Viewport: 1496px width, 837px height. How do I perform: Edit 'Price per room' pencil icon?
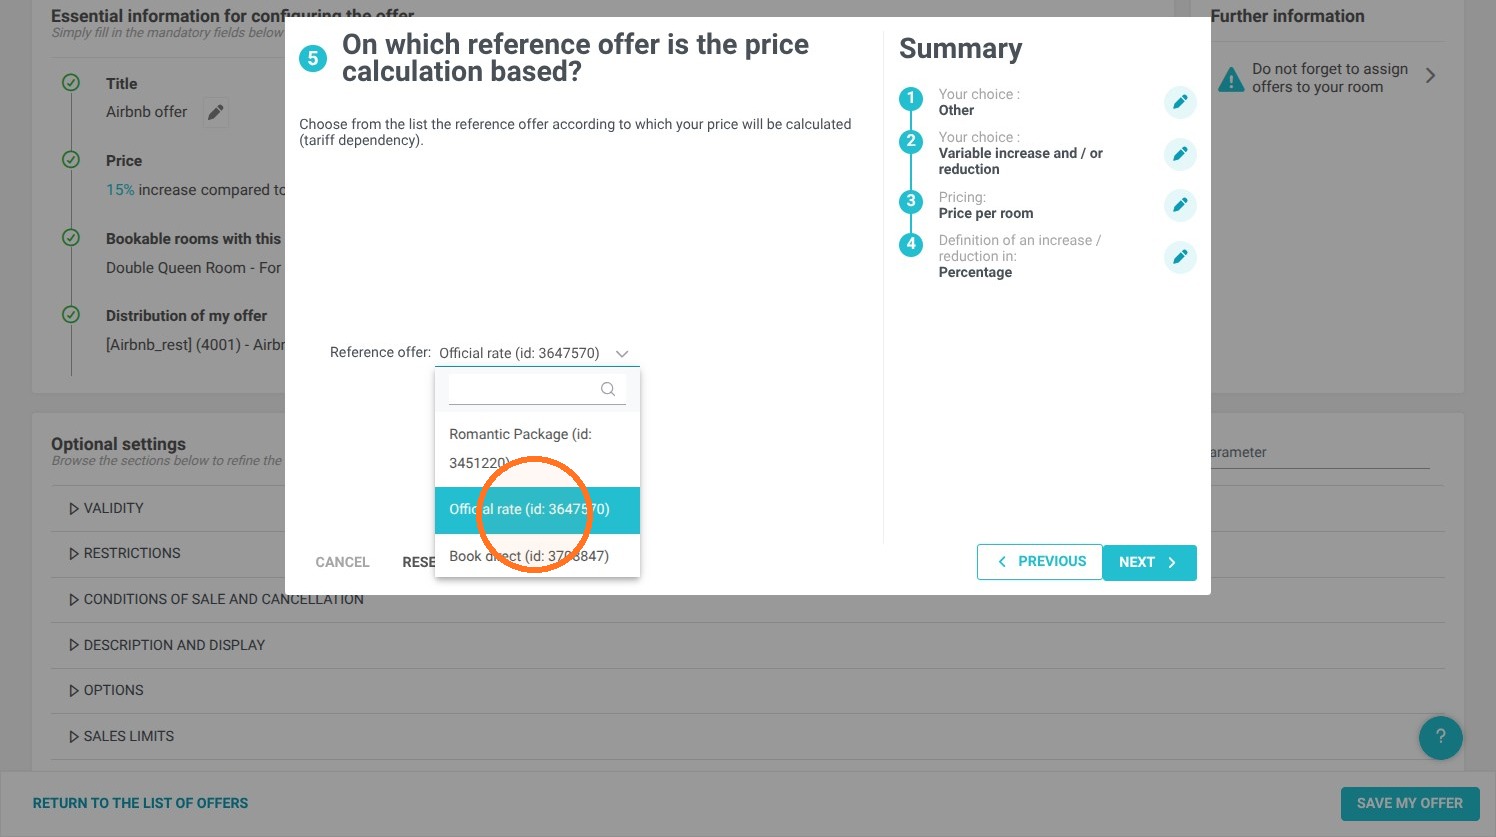coord(1180,205)
